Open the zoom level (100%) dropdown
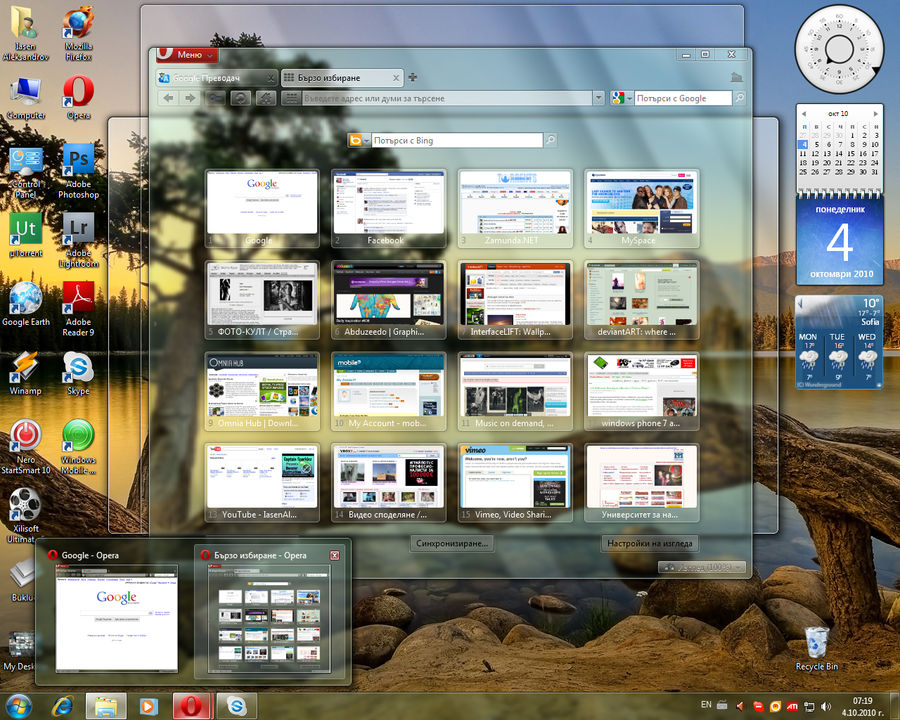Viewport: 900px width, 720px height. coord(702,567)
